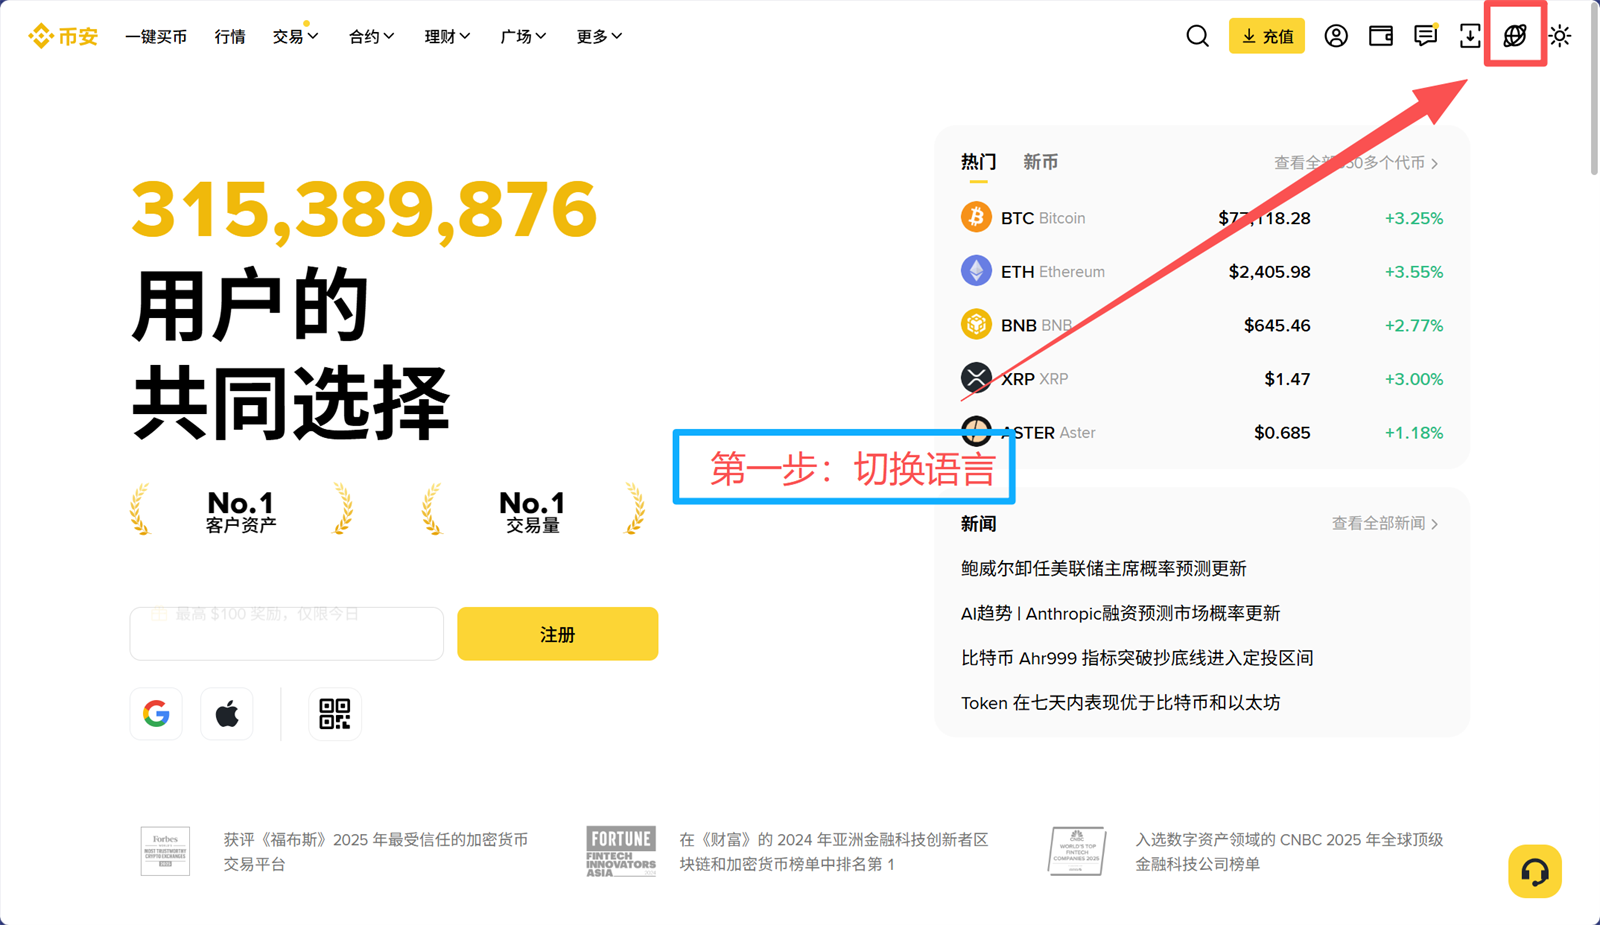Expand the 理财 dropdown menu

pyautogui.click(x=447, y=36)
